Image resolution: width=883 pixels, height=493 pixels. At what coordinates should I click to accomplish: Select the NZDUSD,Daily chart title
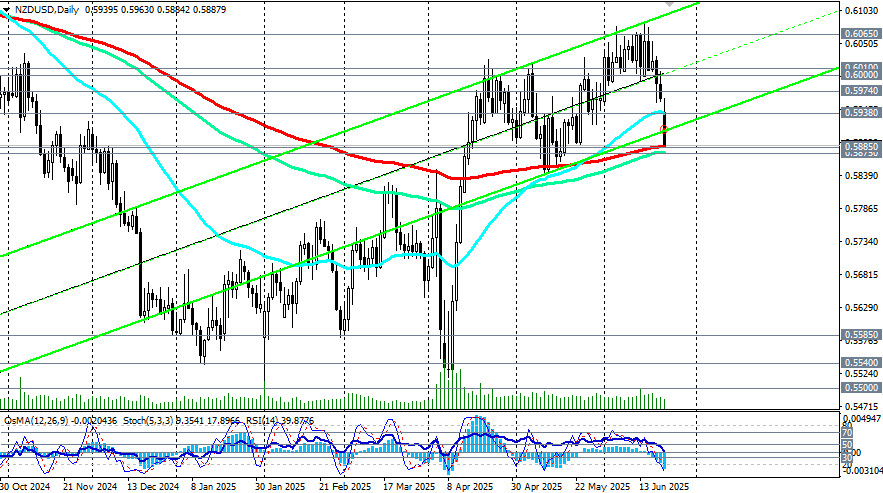(x=47, y=10)
